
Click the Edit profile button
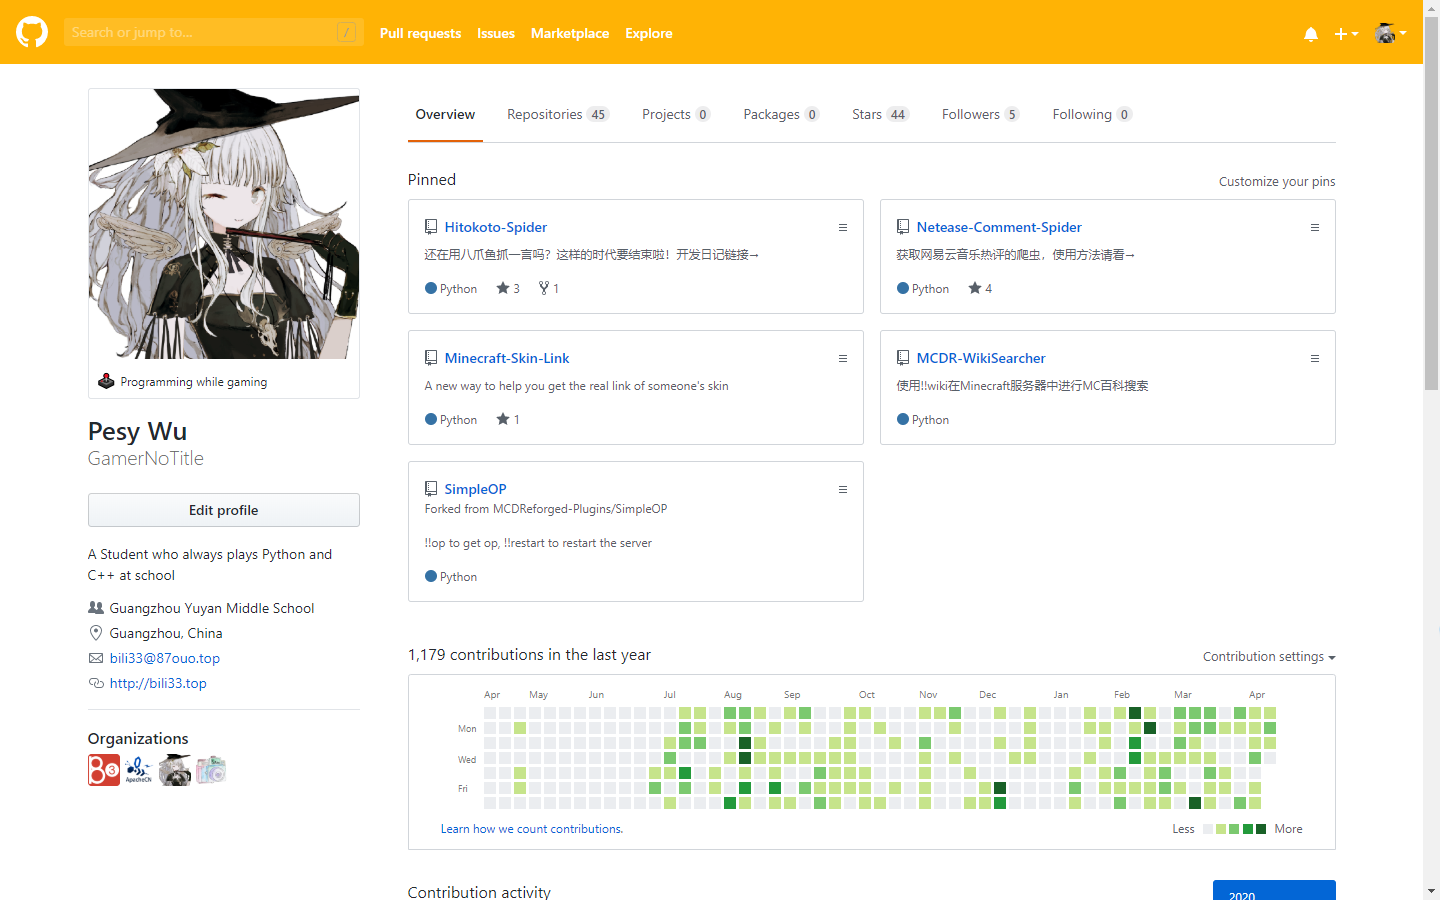[223, 510]
